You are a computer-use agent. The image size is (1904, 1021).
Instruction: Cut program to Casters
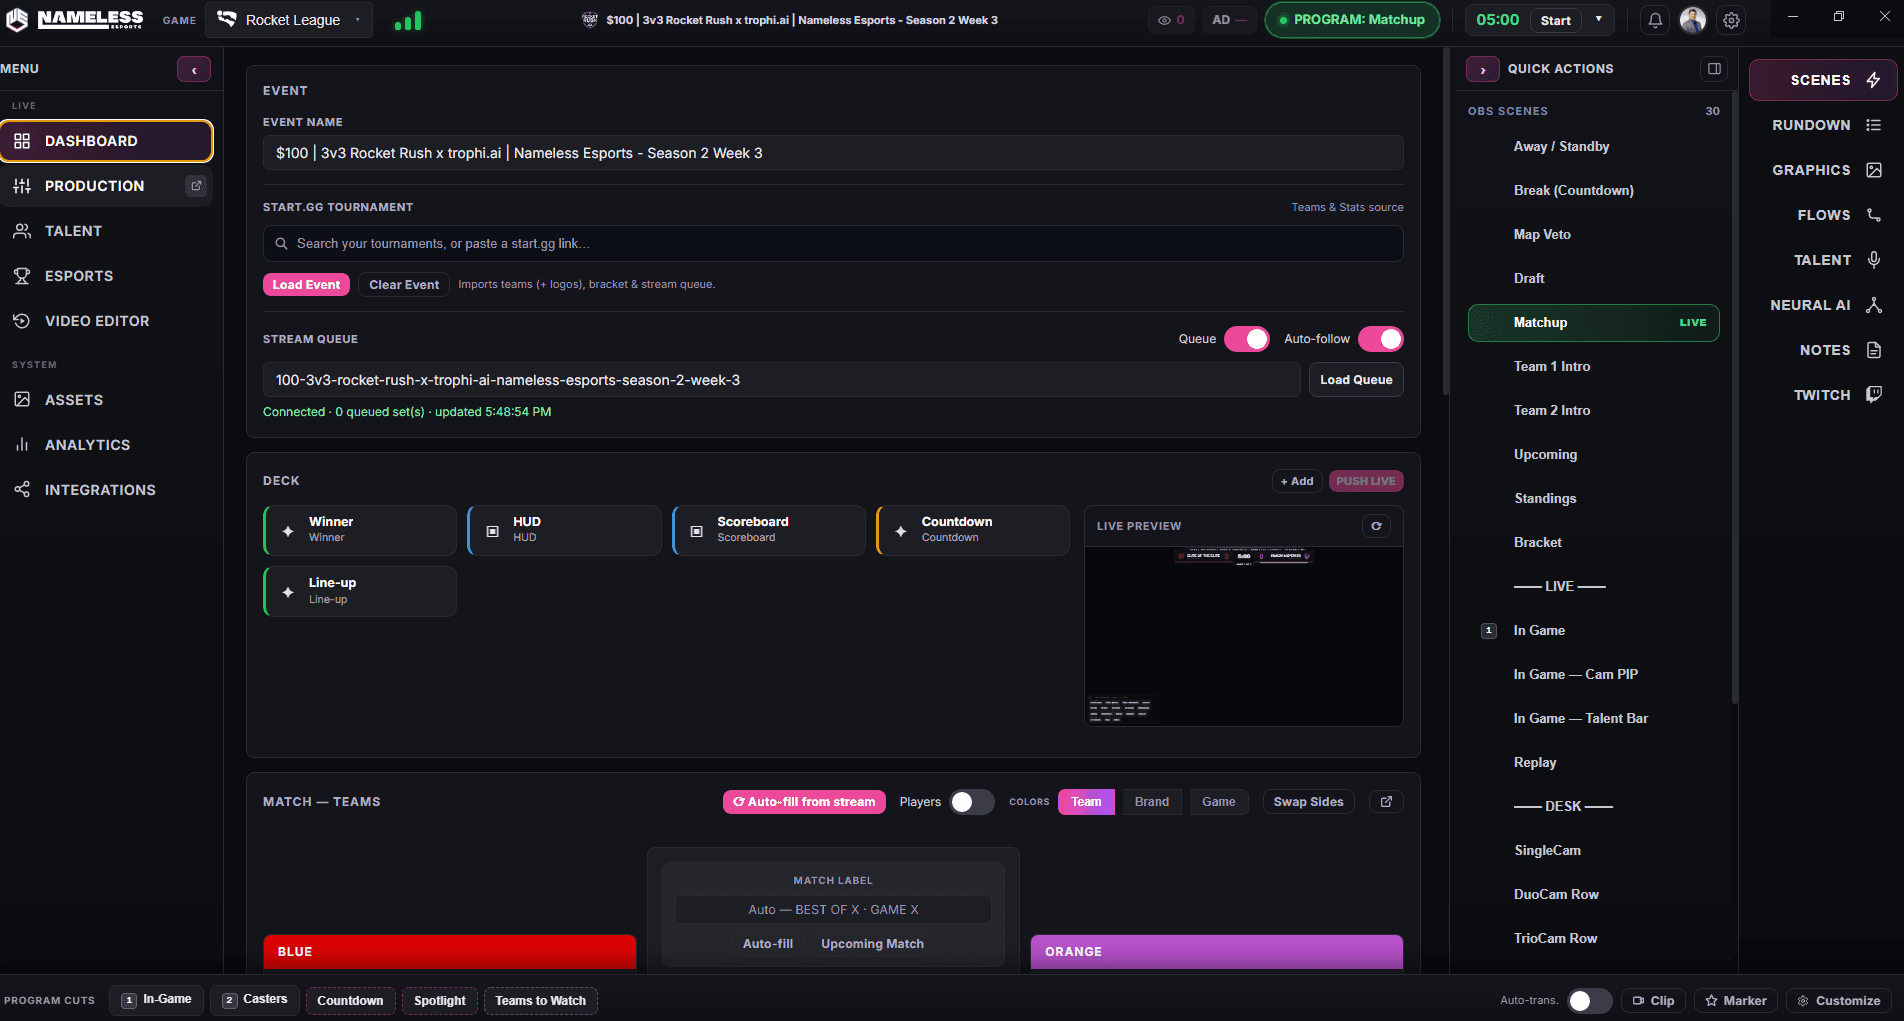[x=255, y=1000]
